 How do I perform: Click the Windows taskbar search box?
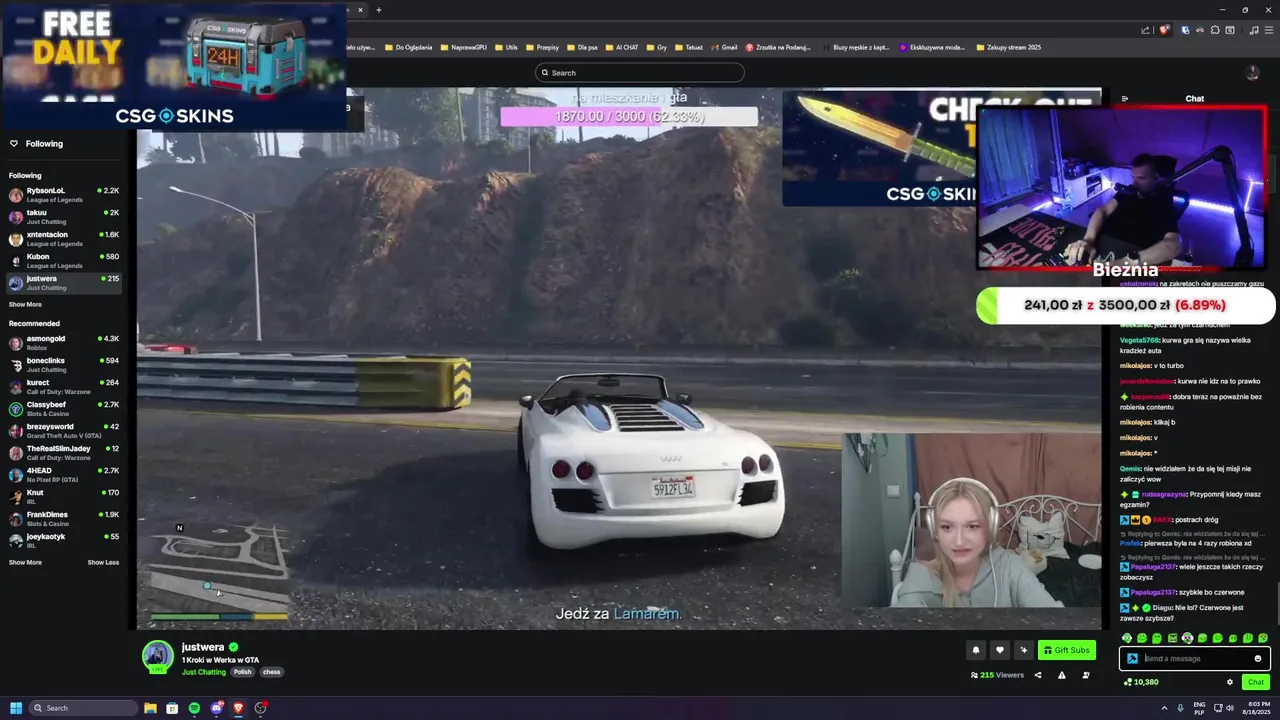[x=82, y=708]
